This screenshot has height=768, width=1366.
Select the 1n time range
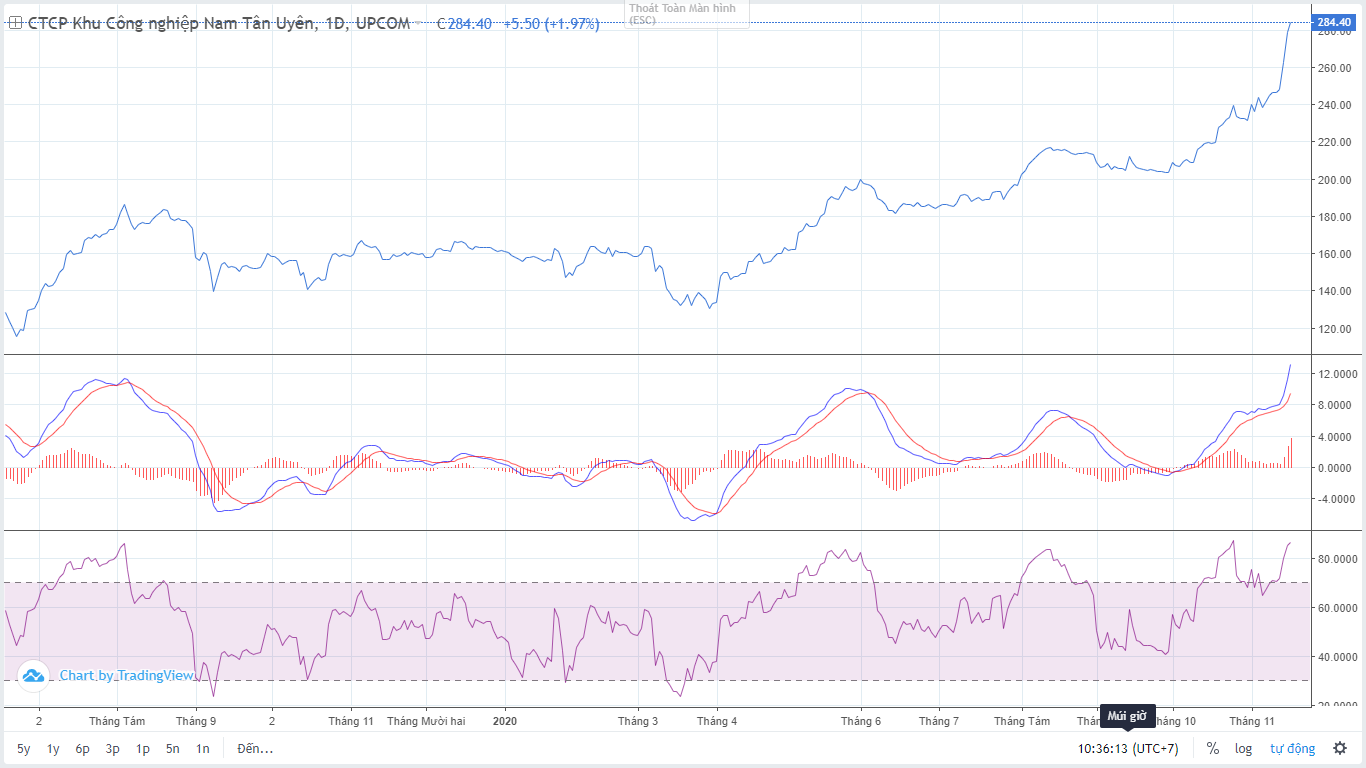(202, 748)
